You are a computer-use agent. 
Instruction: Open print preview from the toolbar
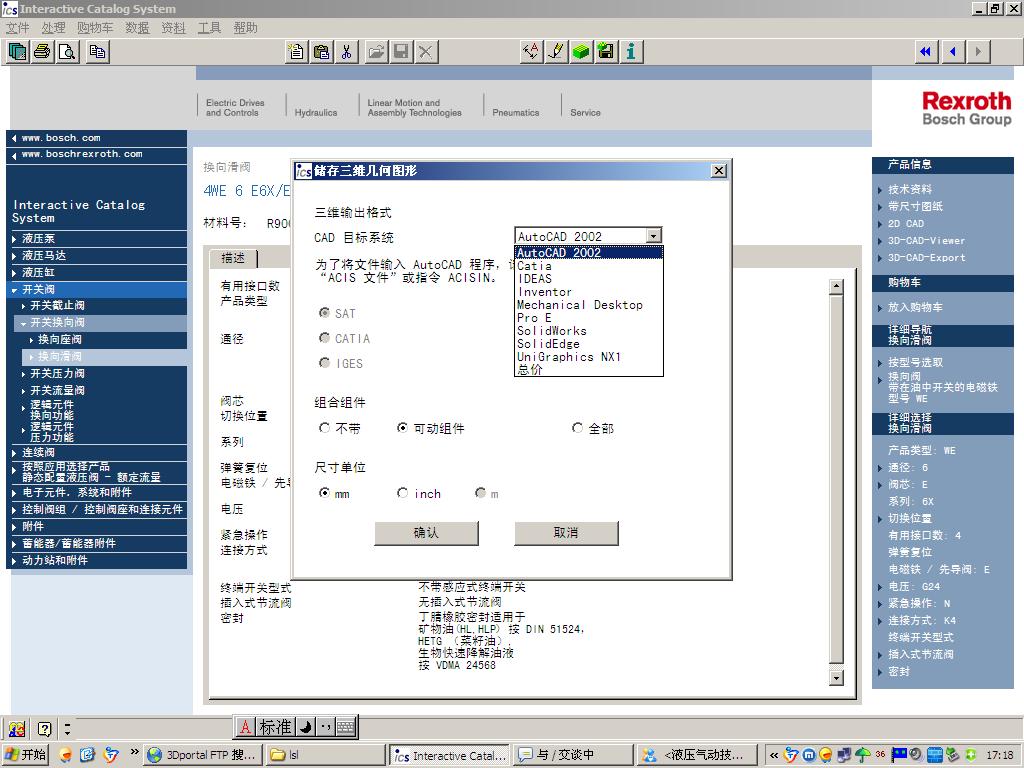[x=68, y=52]
